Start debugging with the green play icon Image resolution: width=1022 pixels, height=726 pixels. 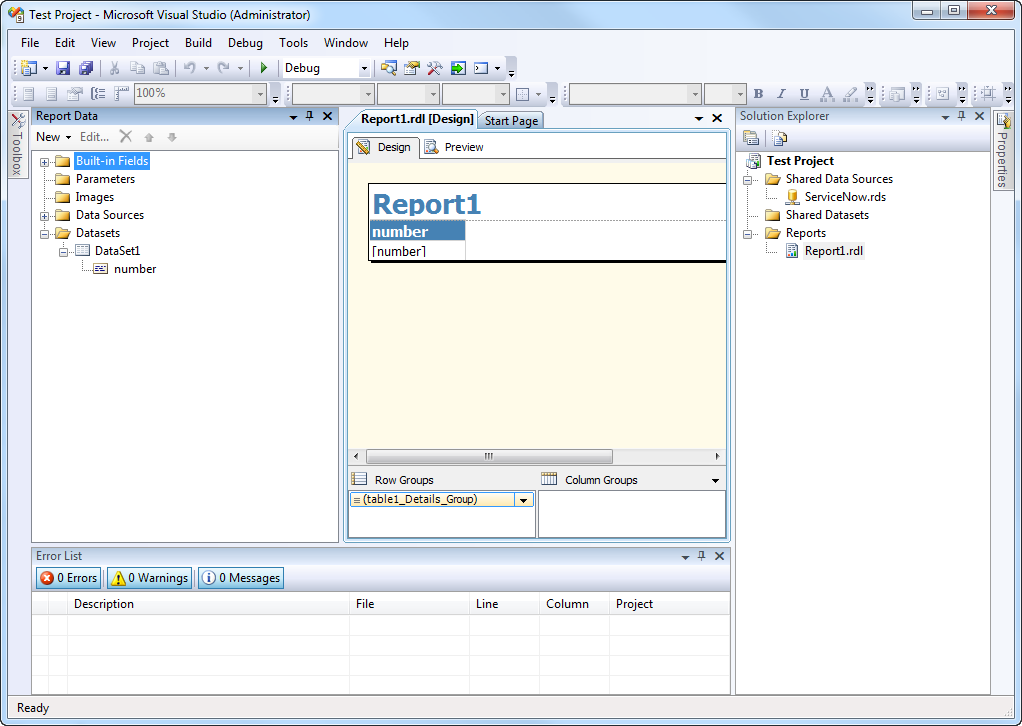tap(264, 68)
